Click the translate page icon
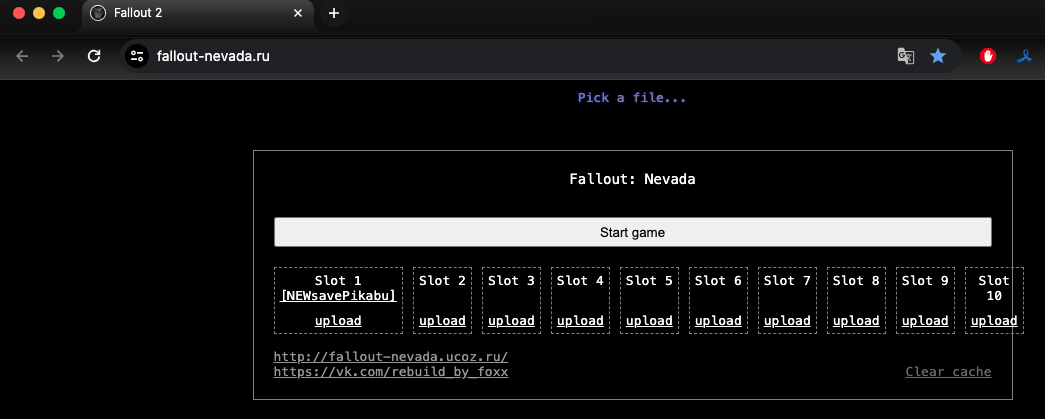 tap(905, 56)
